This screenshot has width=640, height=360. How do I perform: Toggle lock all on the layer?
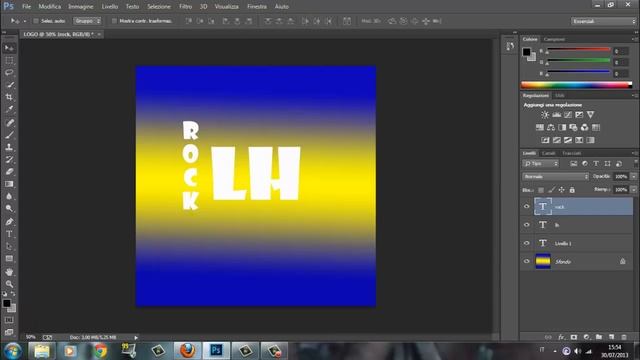click(572, 190)
